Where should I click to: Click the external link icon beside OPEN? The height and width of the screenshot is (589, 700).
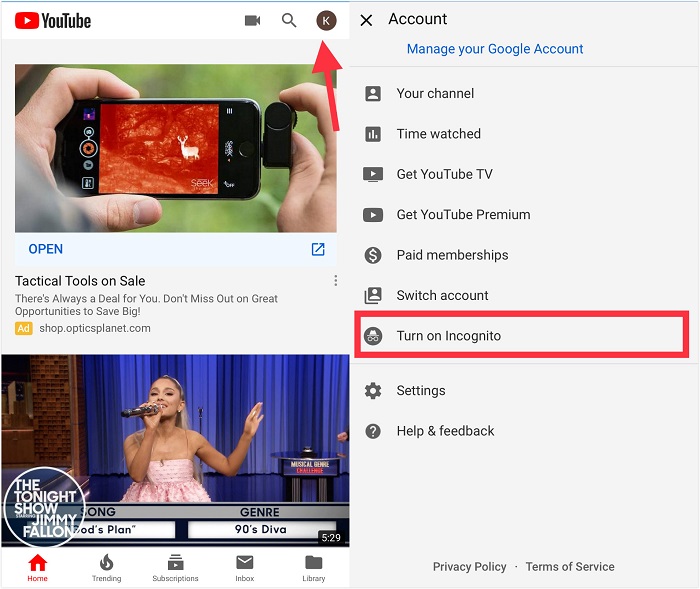318,249
